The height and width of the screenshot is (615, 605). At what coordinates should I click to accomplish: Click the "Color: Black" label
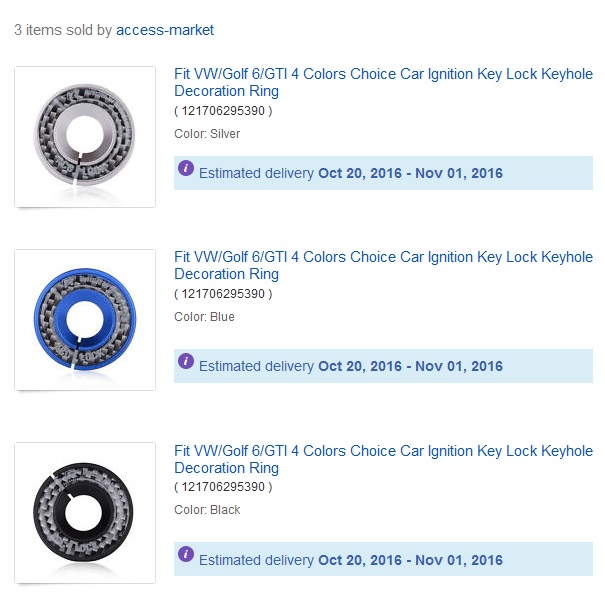(207, 510)
